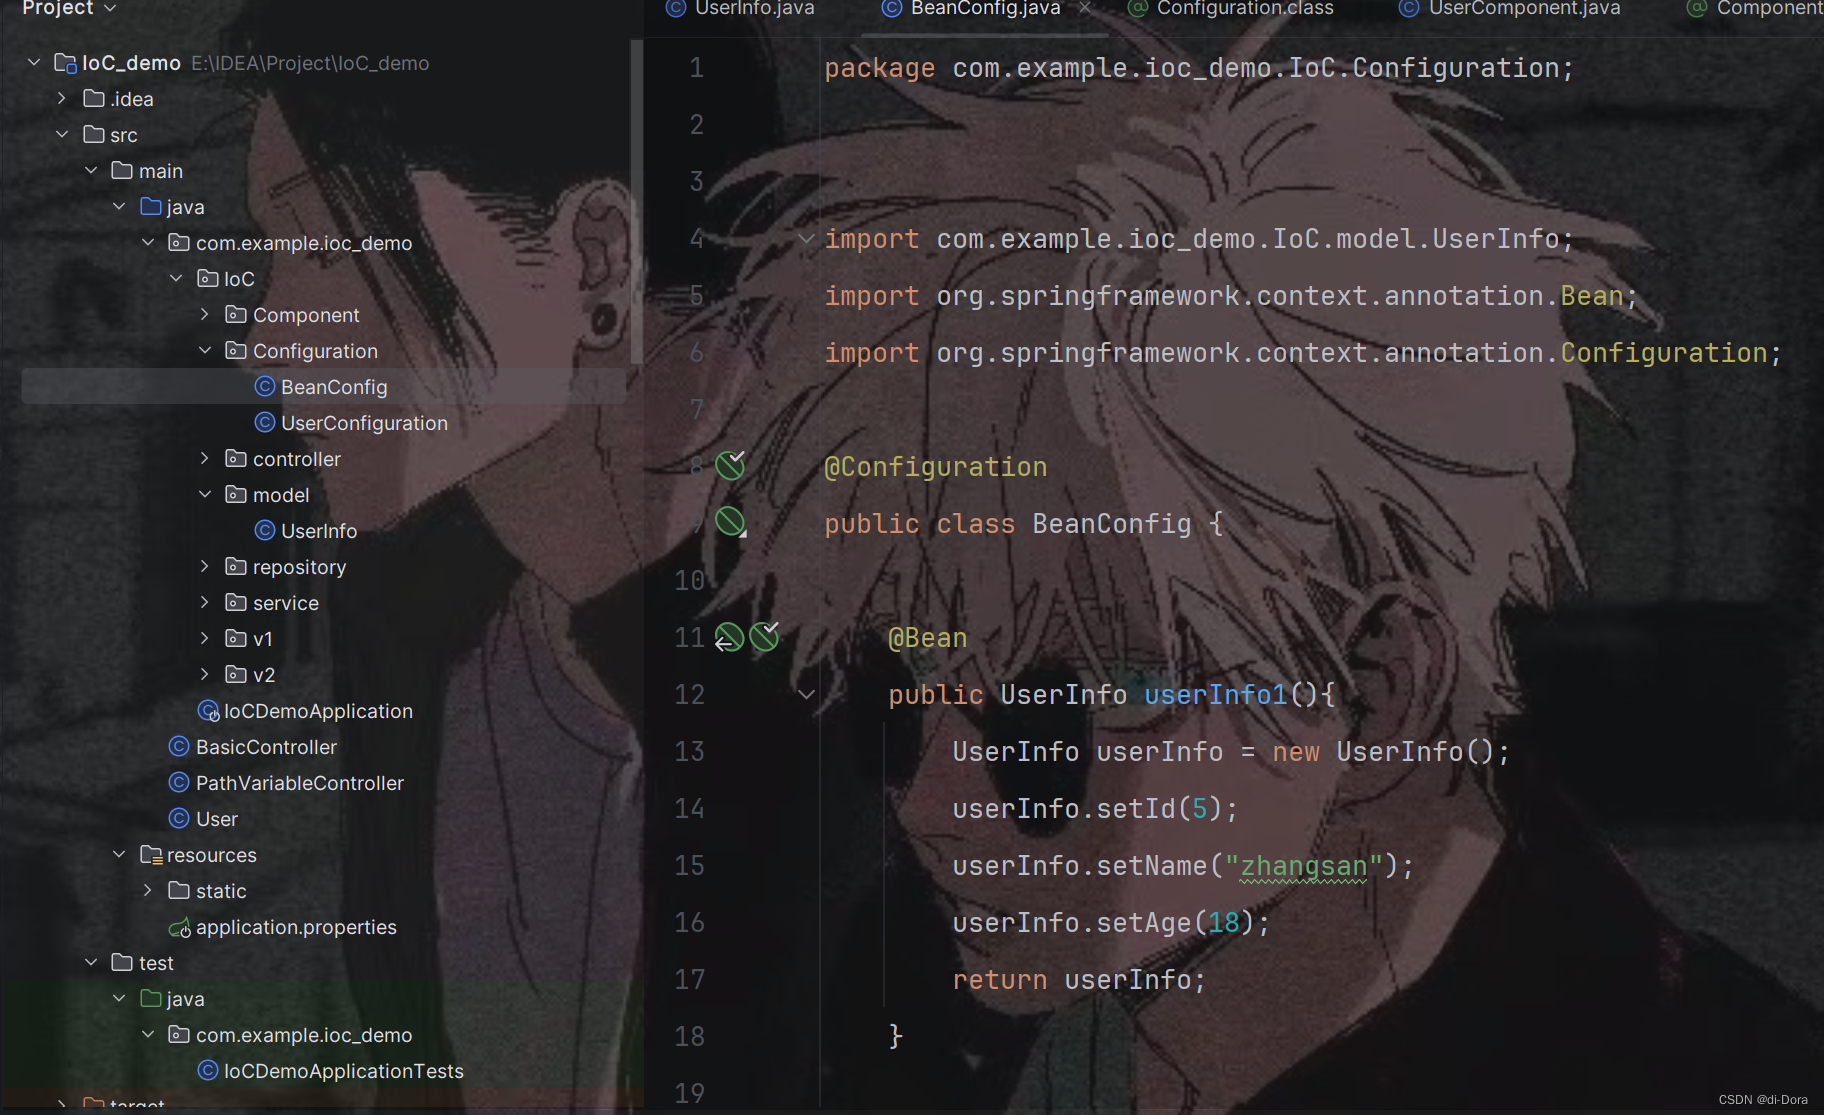This screenshot has width=1824, height=1115.
Task: Click the userInfo1 method name
Action: (x=1216, y=695)
